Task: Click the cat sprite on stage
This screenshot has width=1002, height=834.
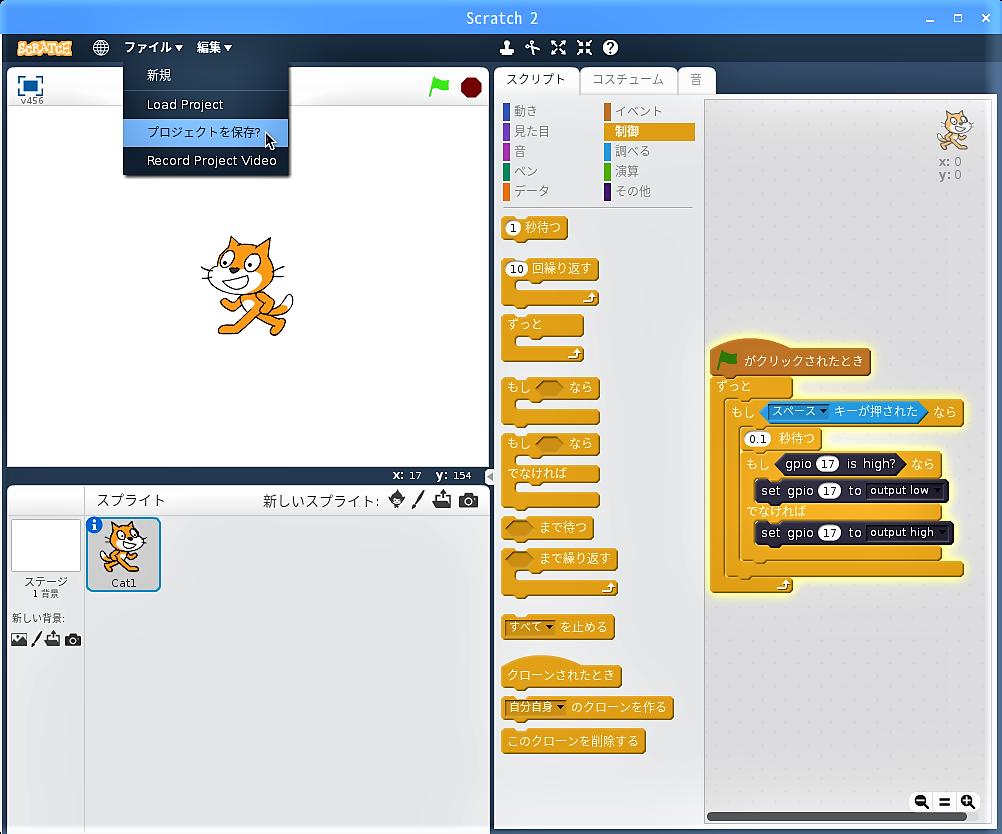Action: click(247, 286)
